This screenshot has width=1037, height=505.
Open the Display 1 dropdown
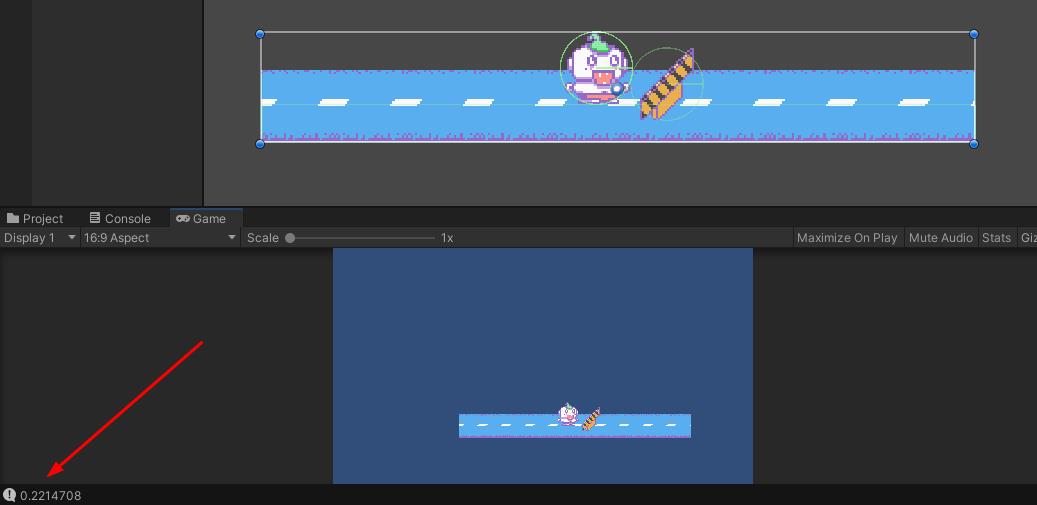click(x=40, y=238)
